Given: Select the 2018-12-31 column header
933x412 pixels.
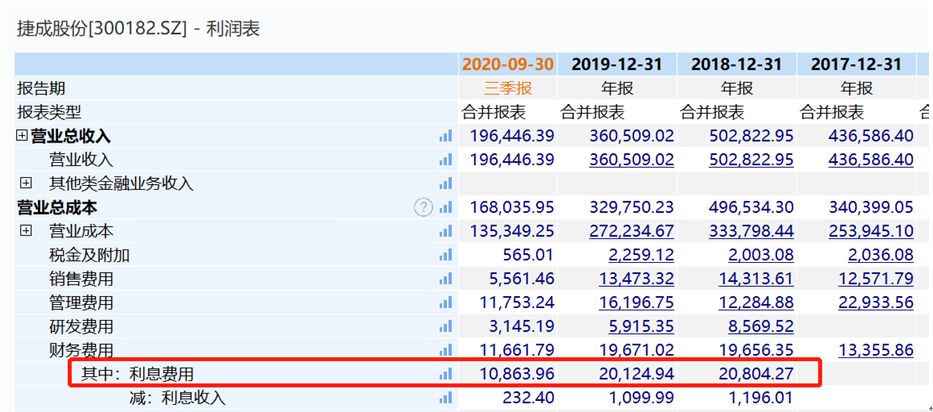Looking at the screenshot, I should click(737, 64).
